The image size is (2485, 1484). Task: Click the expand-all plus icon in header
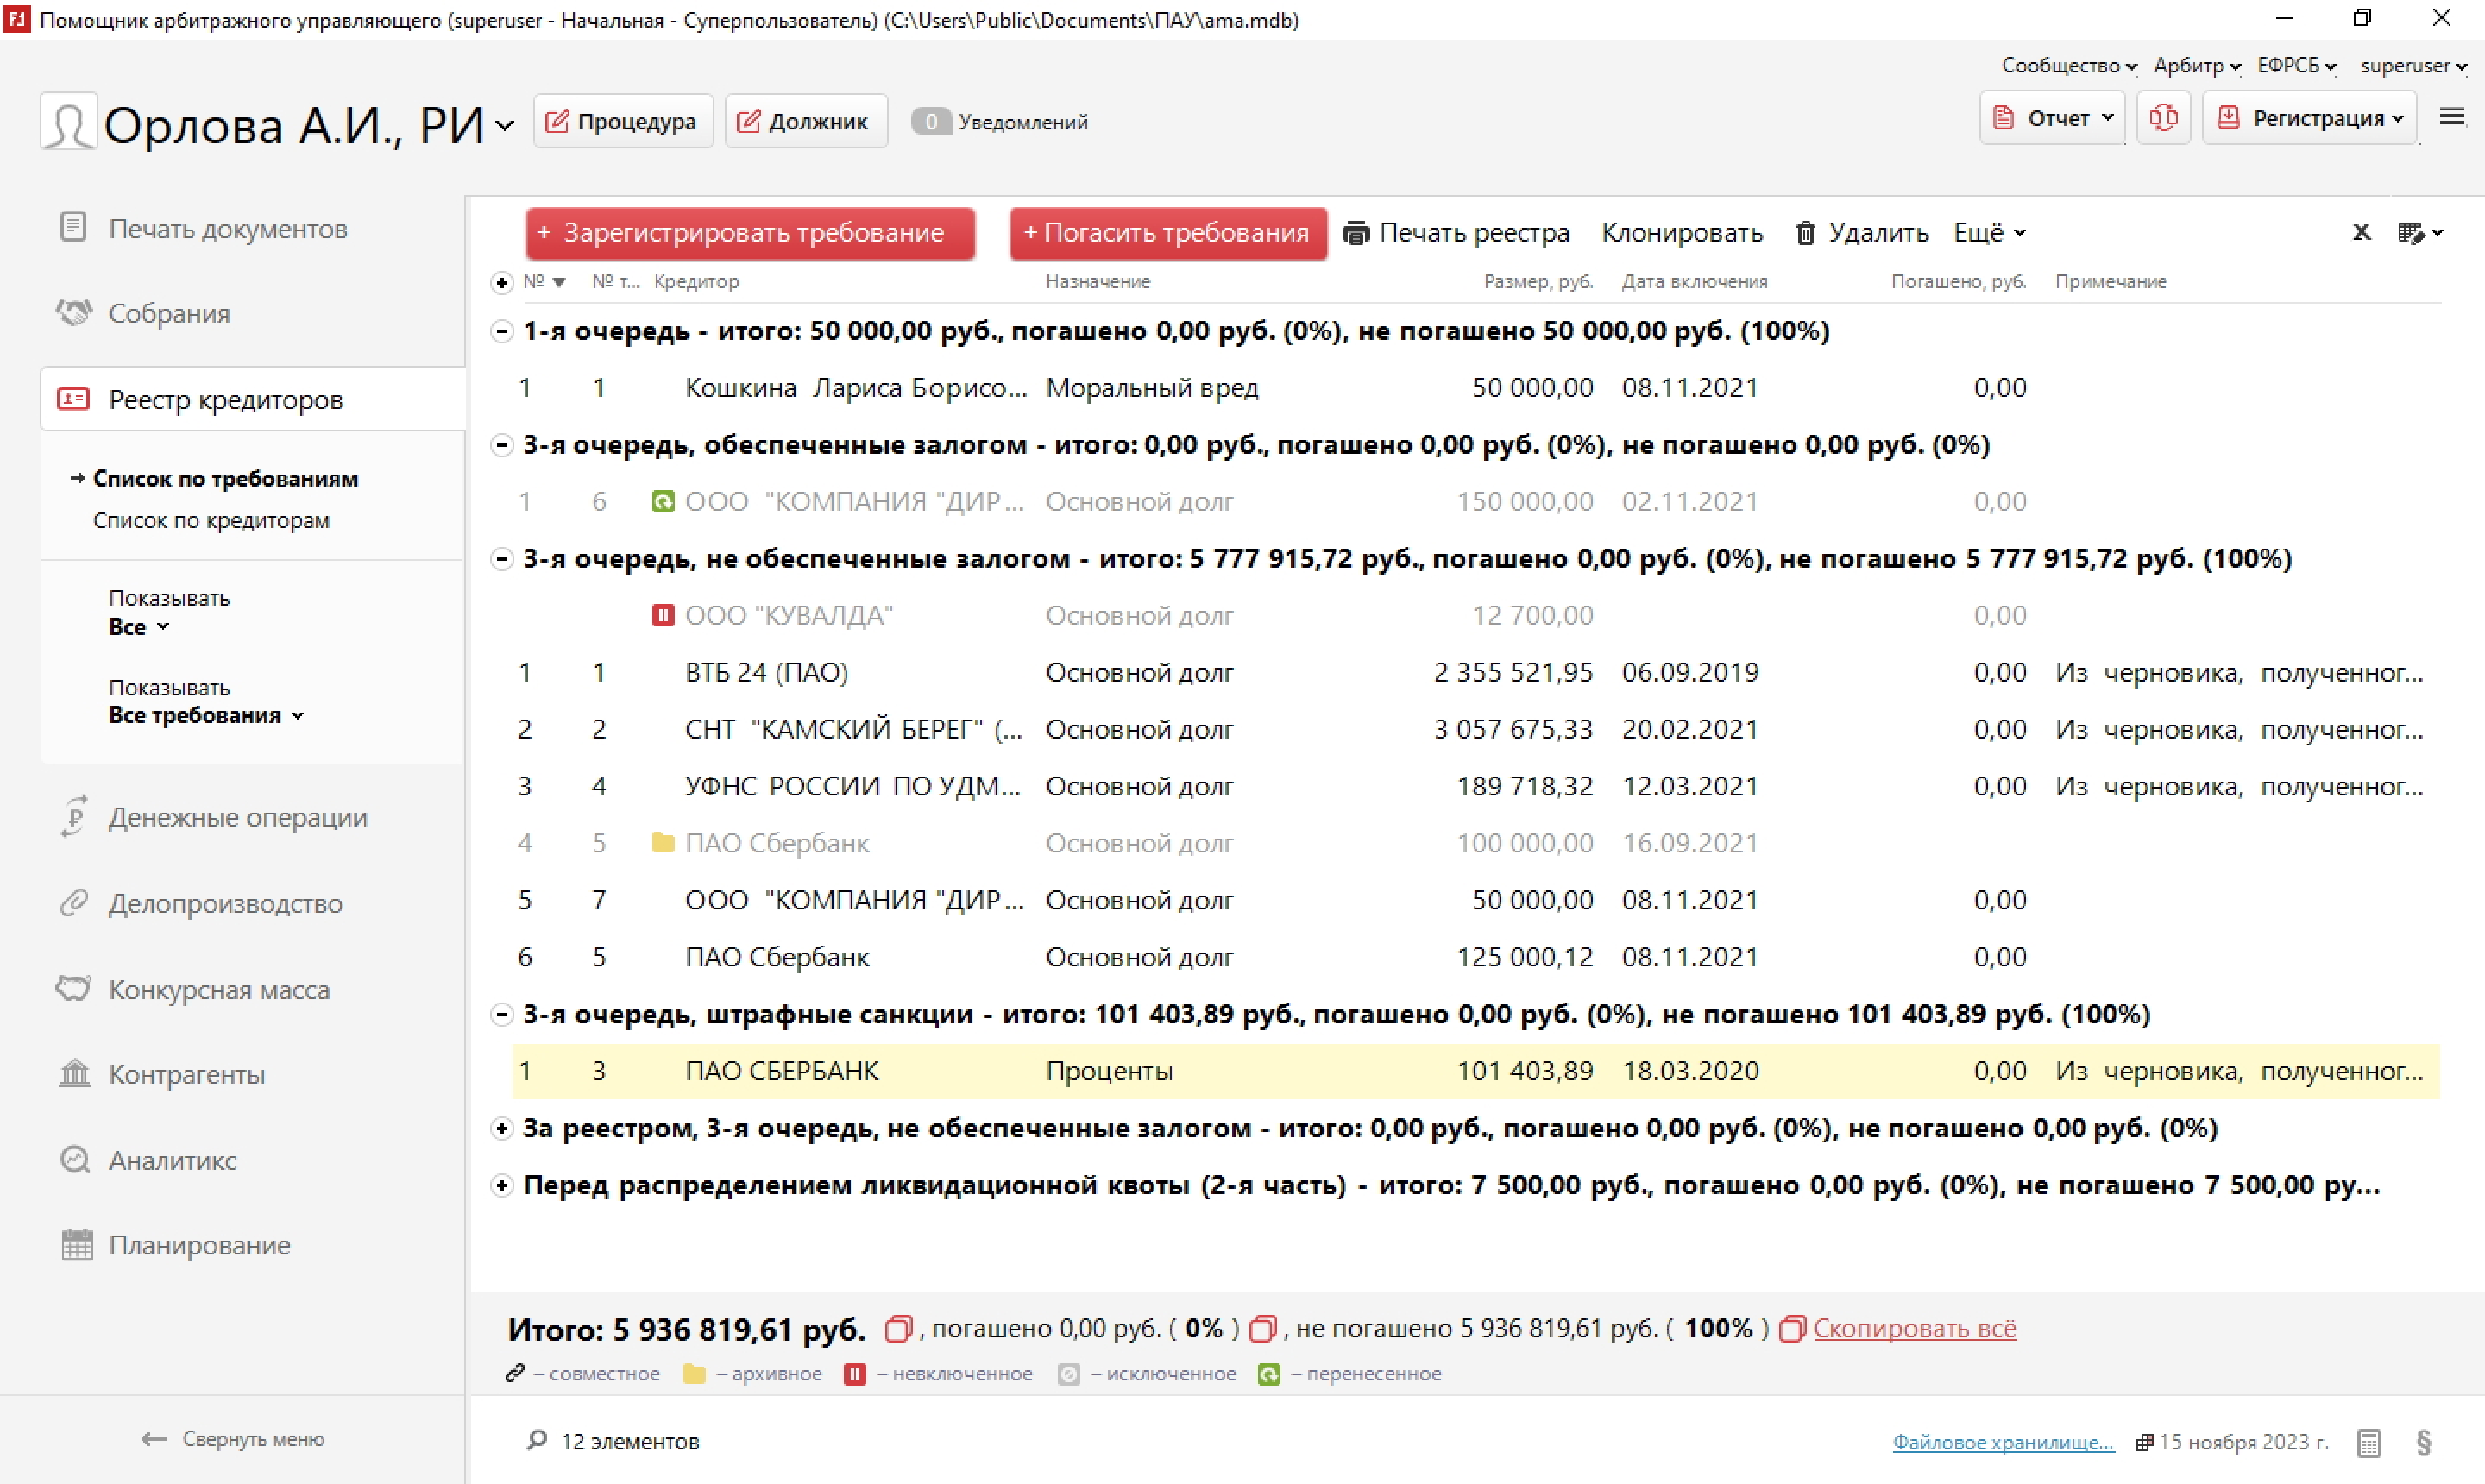pyautogui.click(x=502, y=283)
